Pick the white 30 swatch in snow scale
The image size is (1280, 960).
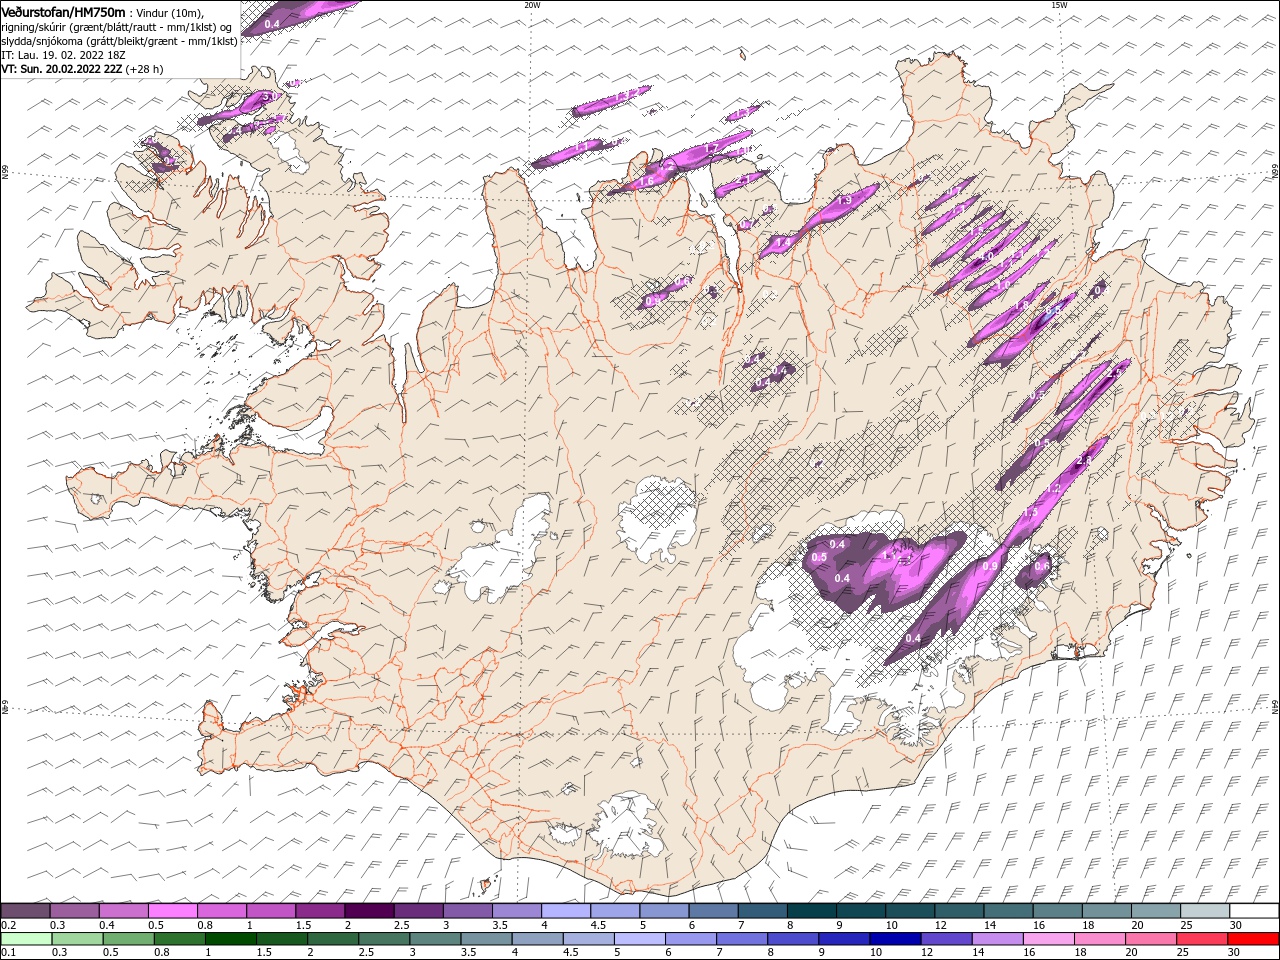coord(1254,911)
